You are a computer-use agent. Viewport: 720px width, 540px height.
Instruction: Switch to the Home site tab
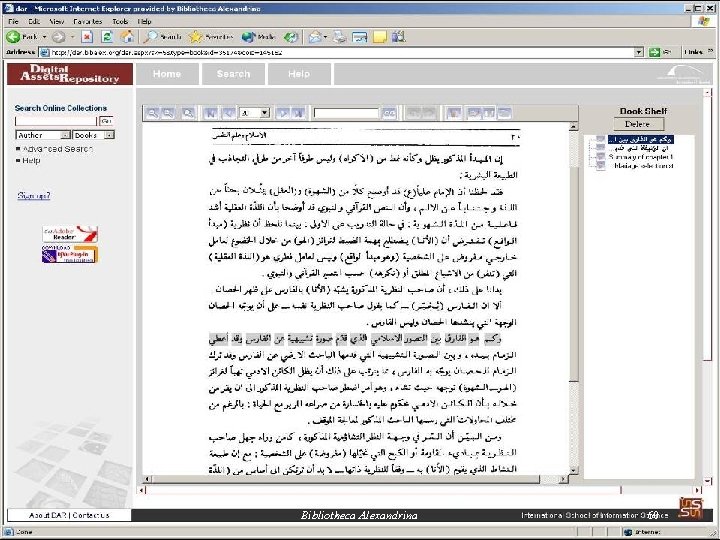[167, 74]
